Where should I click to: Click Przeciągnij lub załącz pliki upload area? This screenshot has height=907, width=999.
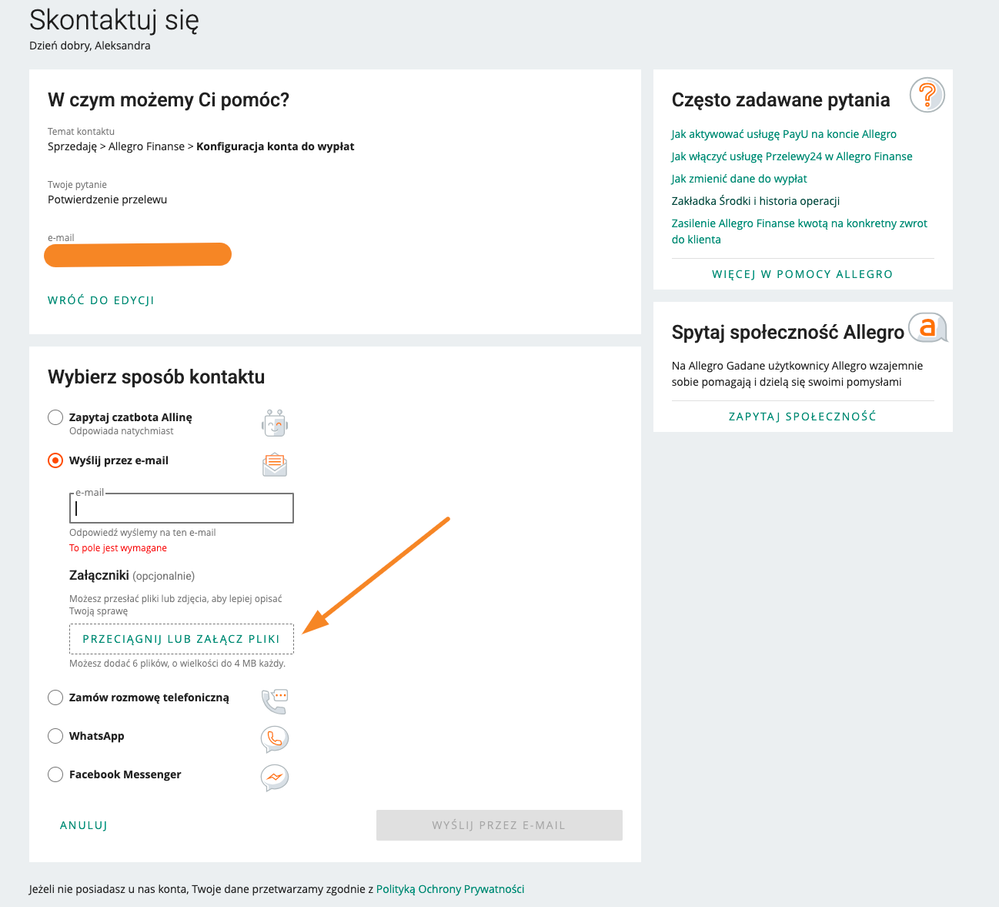tap(181, 638)
